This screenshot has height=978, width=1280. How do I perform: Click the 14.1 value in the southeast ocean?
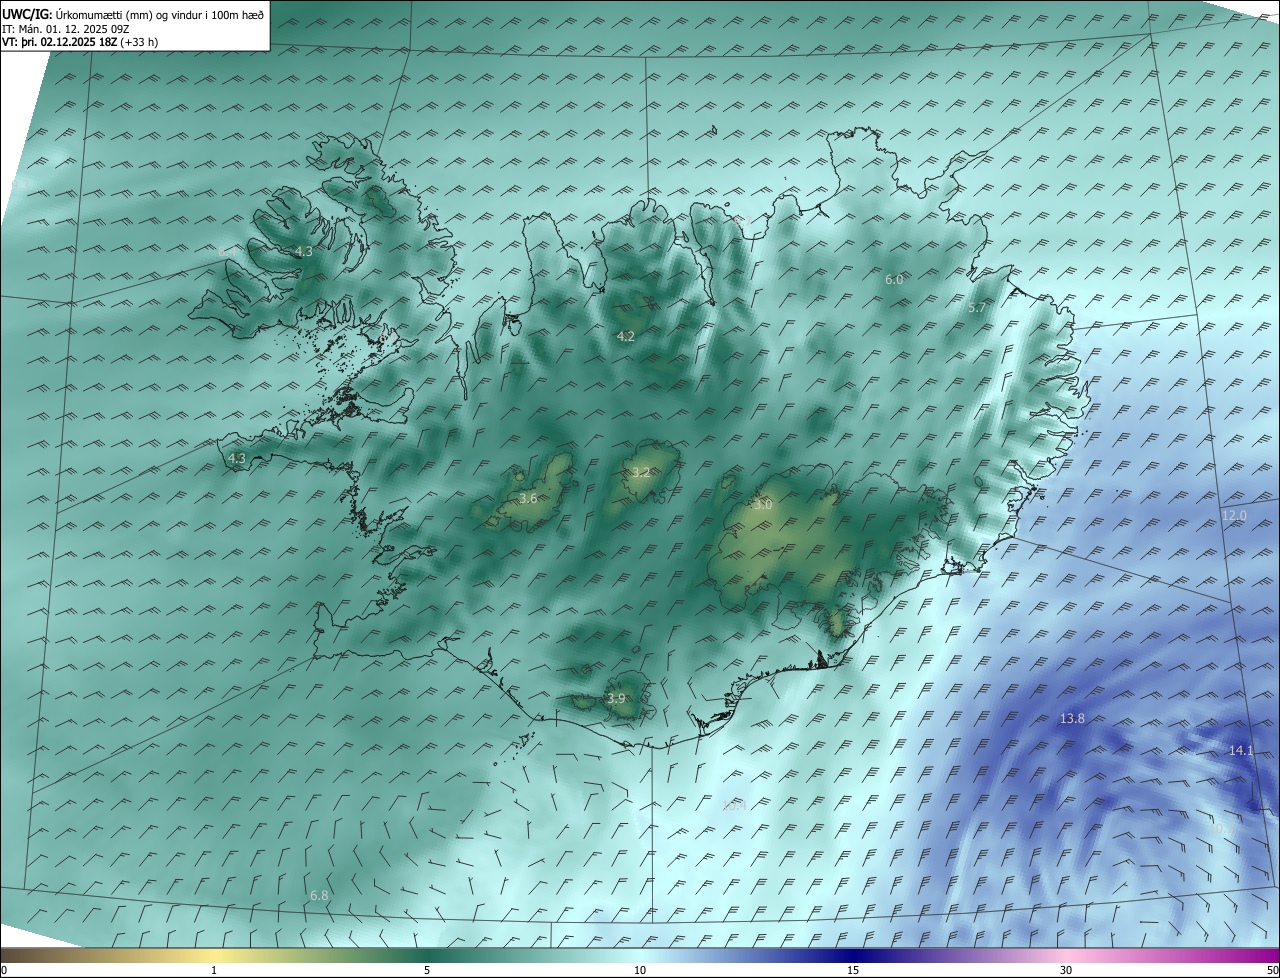click(1241, 750)
